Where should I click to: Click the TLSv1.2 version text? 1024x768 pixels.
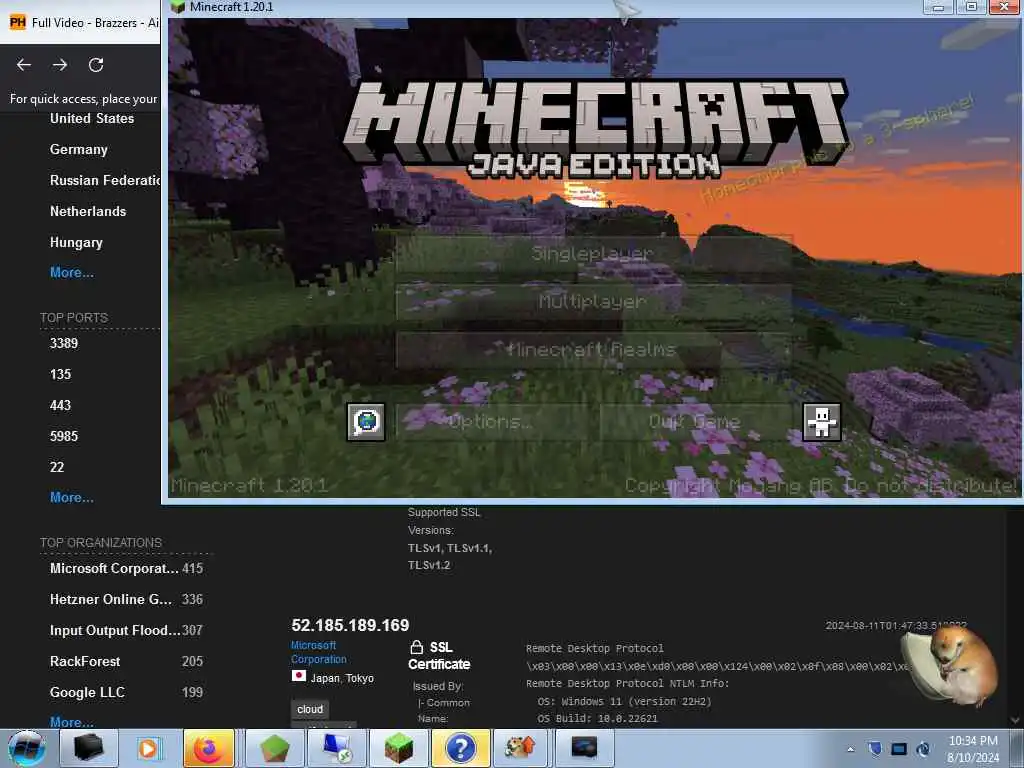tap(429, 565)
